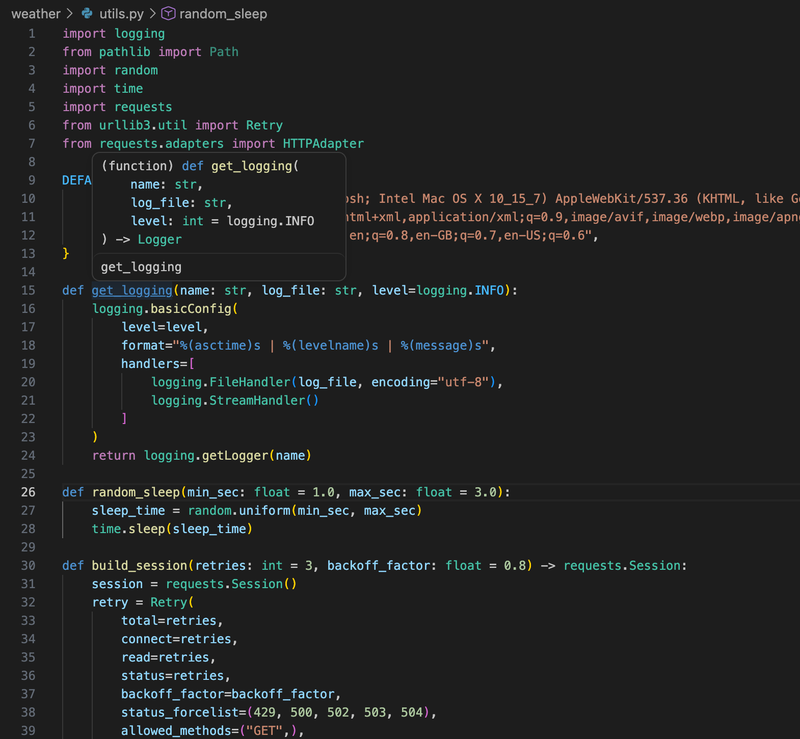The image size is (800, 739).
Task: Open the weather folder breadcrumb
Action: click(36, 14)
